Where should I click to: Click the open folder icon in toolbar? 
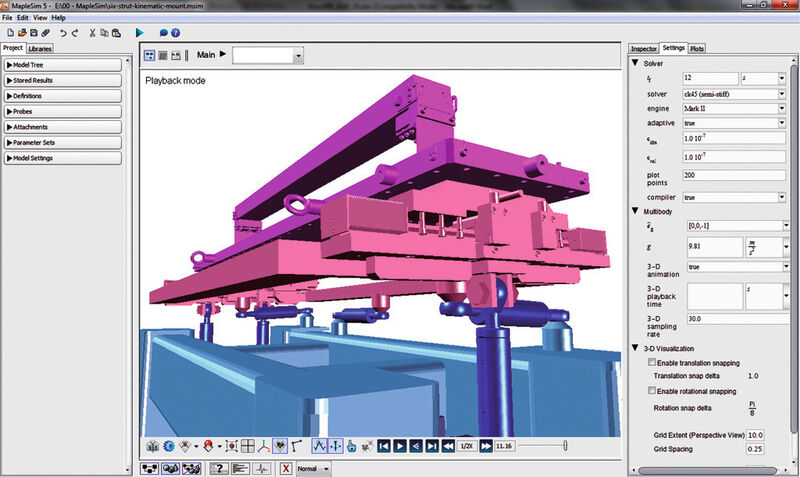pyautogui.click(x=23, y=32)
